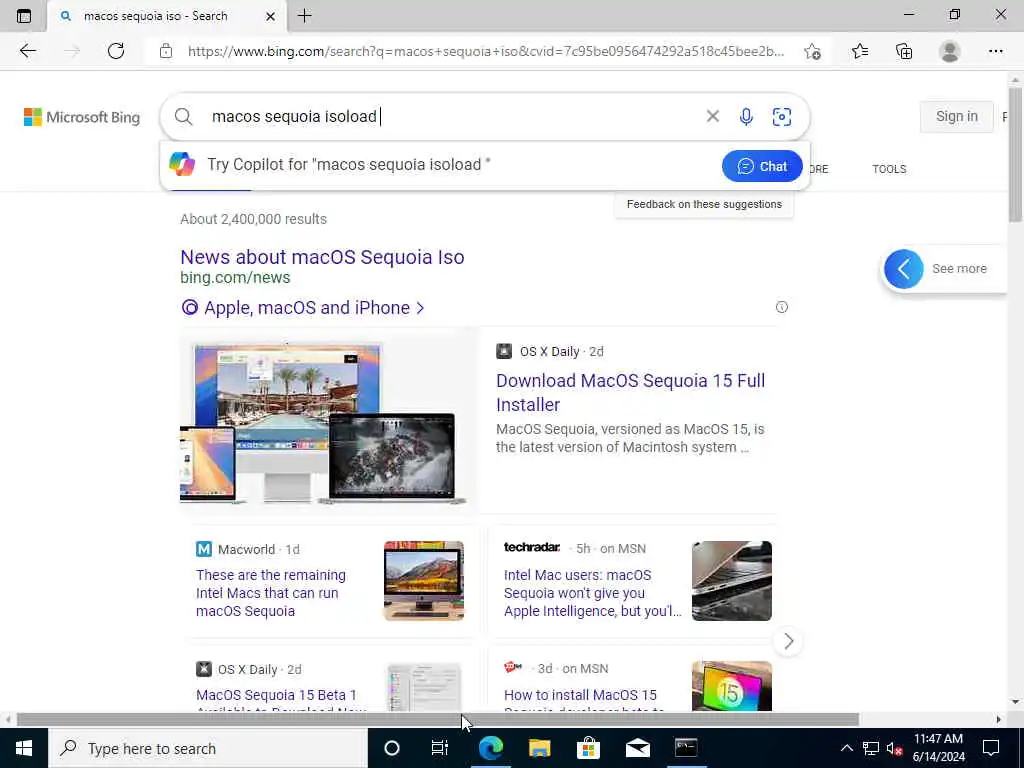
Task: Show info icon for news topic
Action: [x=782, y=307]
